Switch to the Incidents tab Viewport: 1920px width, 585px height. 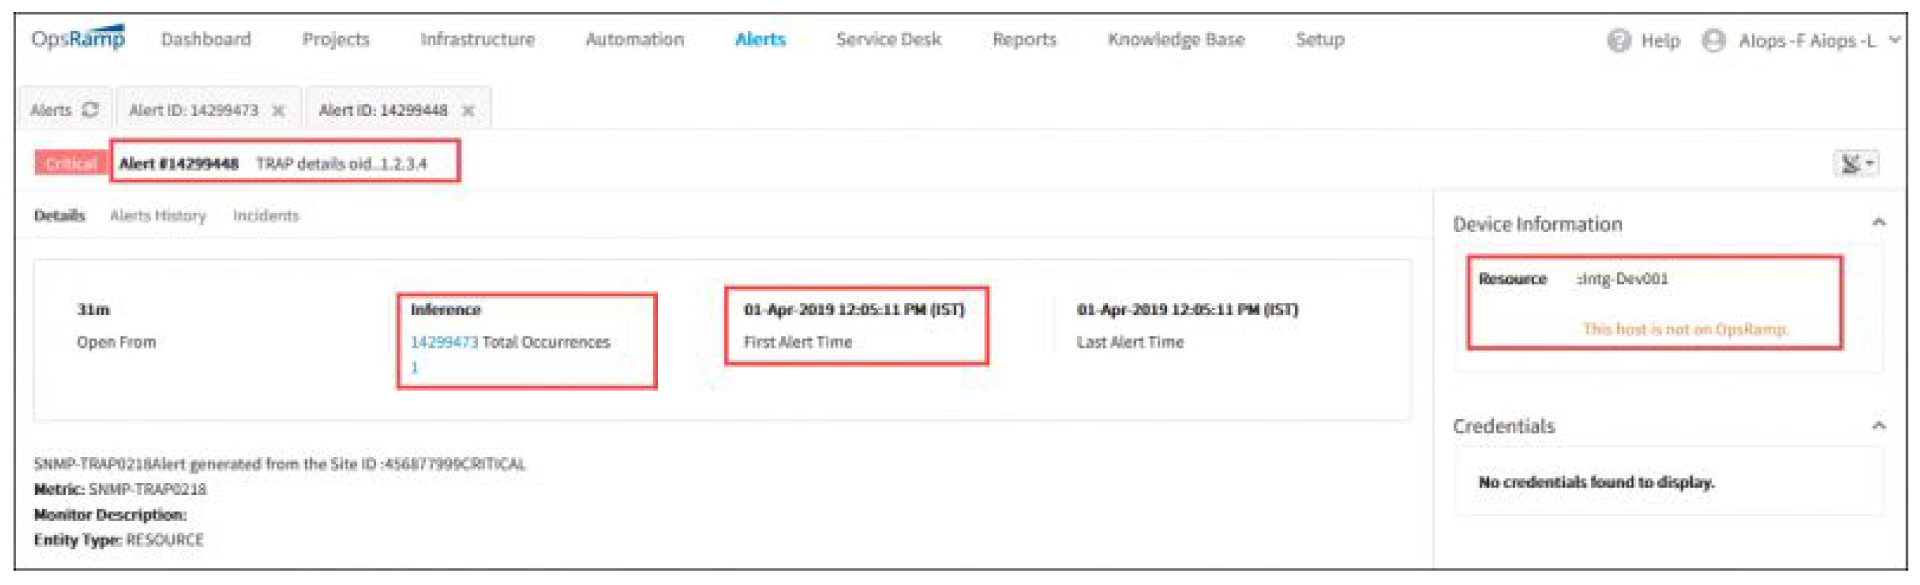(266, 216)
